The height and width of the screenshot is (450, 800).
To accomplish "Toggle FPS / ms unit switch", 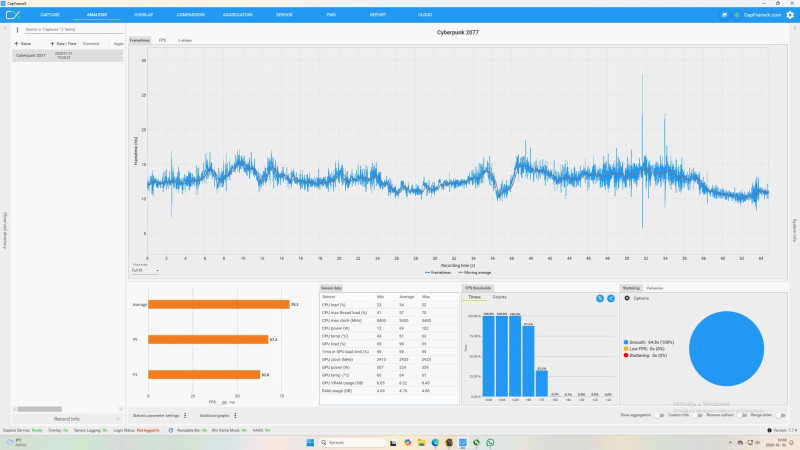I will pos(222,402).
